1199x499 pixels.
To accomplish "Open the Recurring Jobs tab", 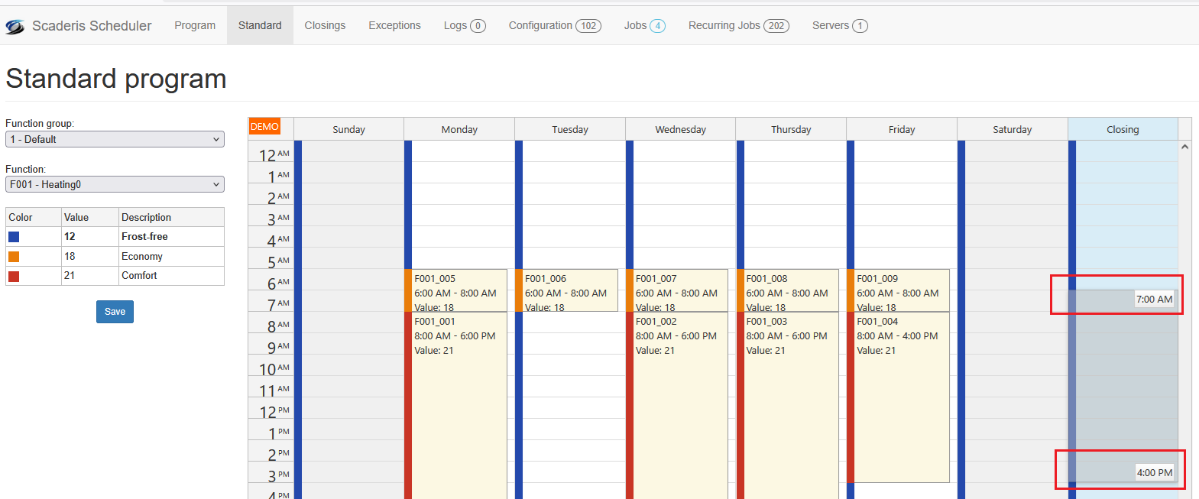I will pyautogui.click(x=738, y=26).
